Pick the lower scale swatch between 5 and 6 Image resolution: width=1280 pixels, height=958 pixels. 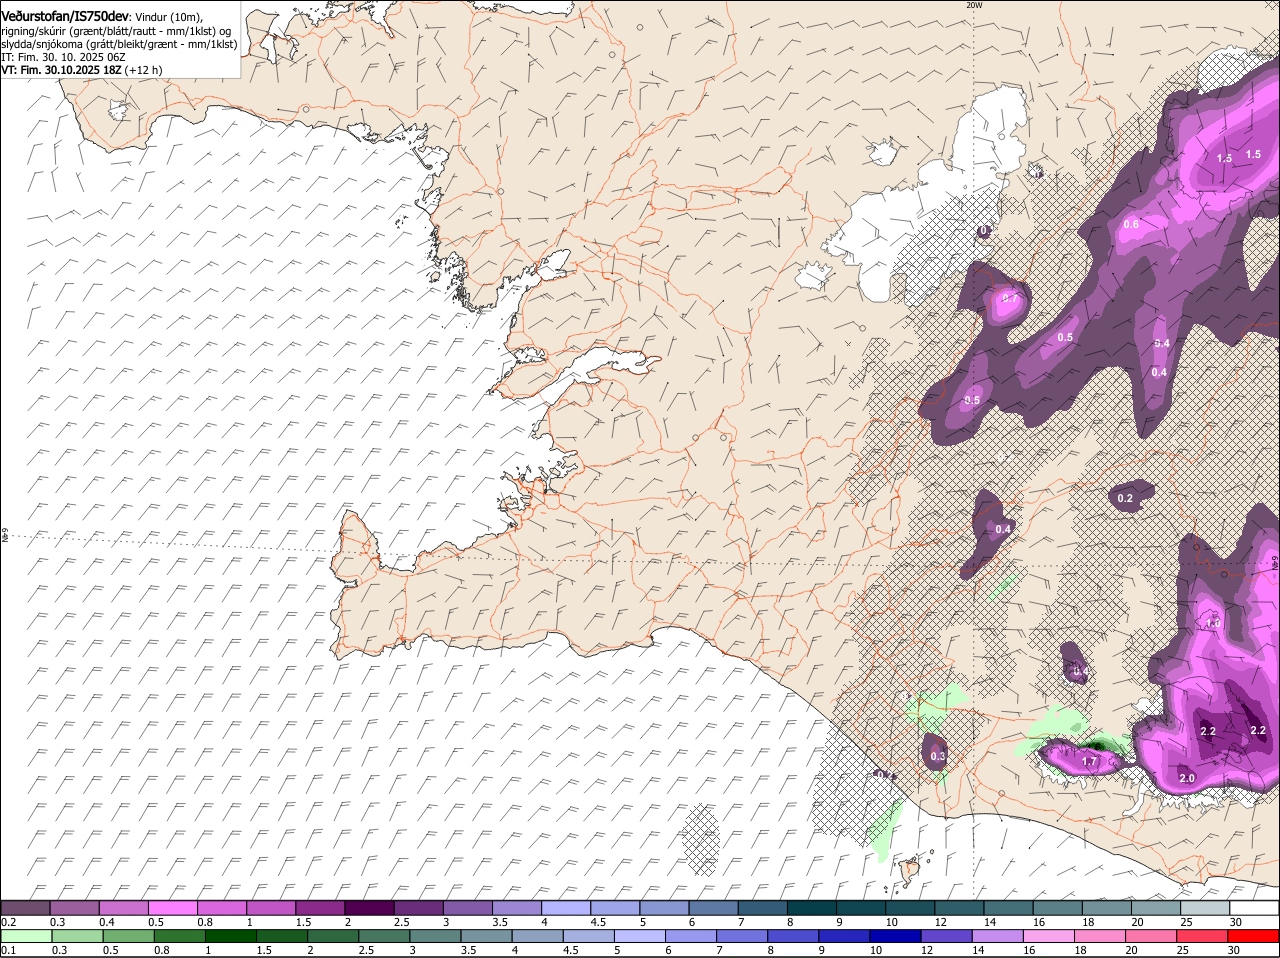[639, 936]
